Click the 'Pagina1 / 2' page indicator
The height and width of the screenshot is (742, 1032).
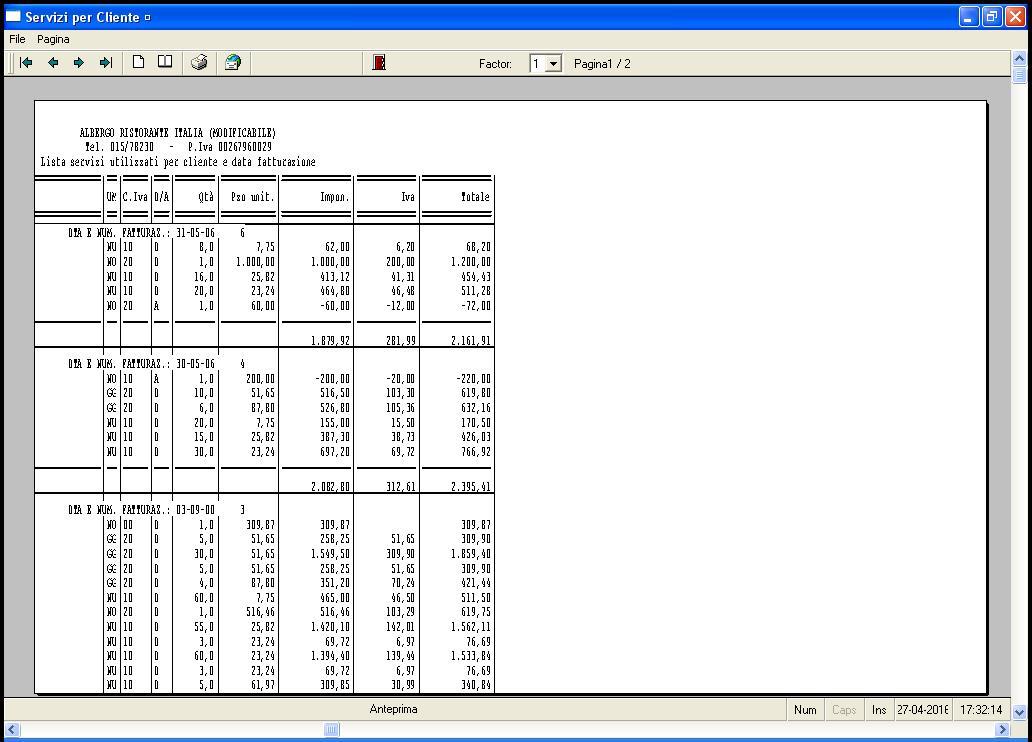[602, 64]
